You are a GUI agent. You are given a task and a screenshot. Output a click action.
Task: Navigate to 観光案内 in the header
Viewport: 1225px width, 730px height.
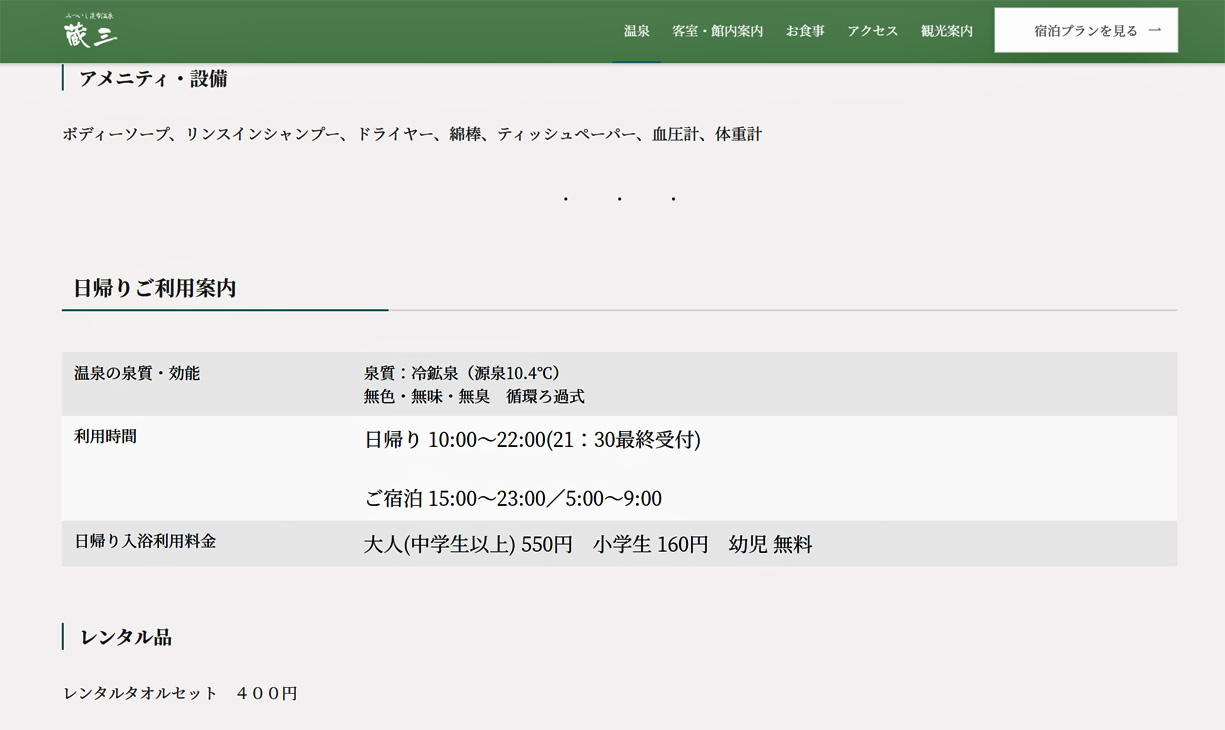pyautogui.click(x=946, y=31)
